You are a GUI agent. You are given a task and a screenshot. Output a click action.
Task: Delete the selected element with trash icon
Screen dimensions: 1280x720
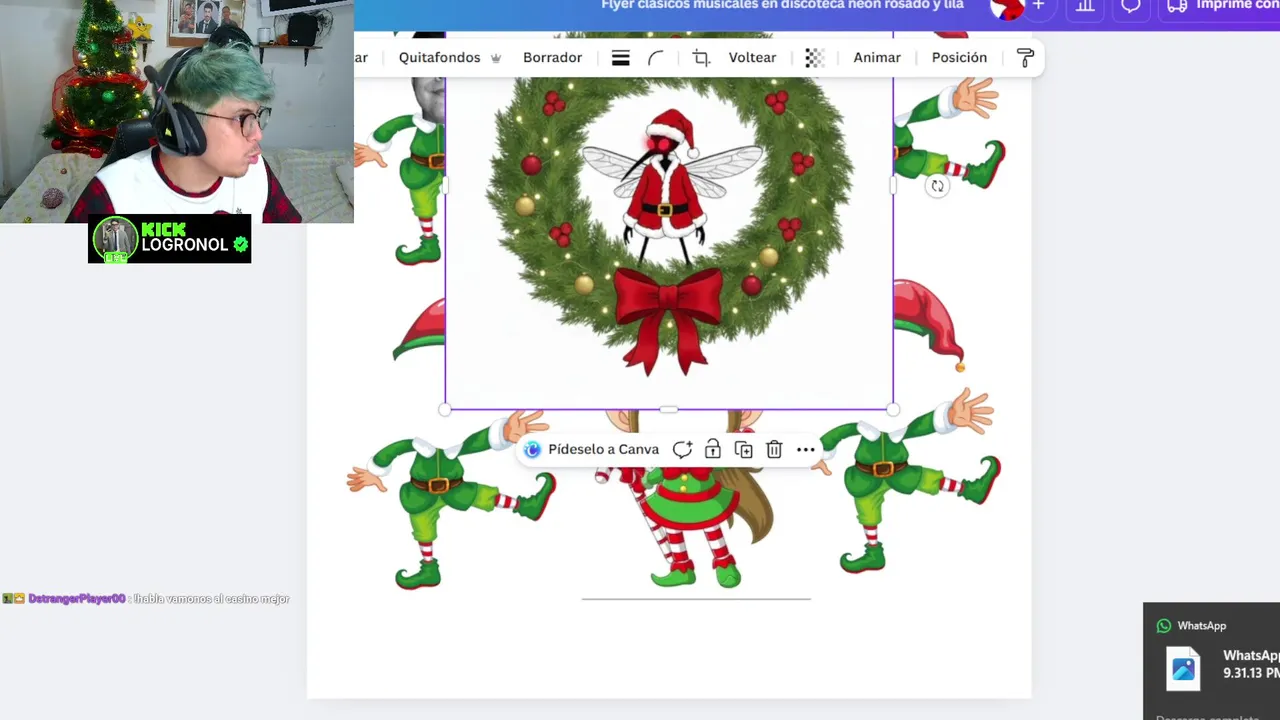(774, 450)
